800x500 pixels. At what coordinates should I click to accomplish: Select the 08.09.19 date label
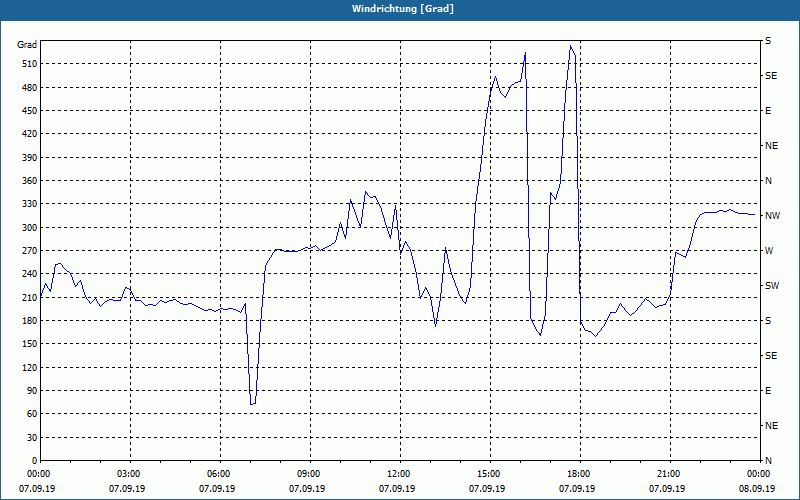pyautogui.click(x=757, y=489)
